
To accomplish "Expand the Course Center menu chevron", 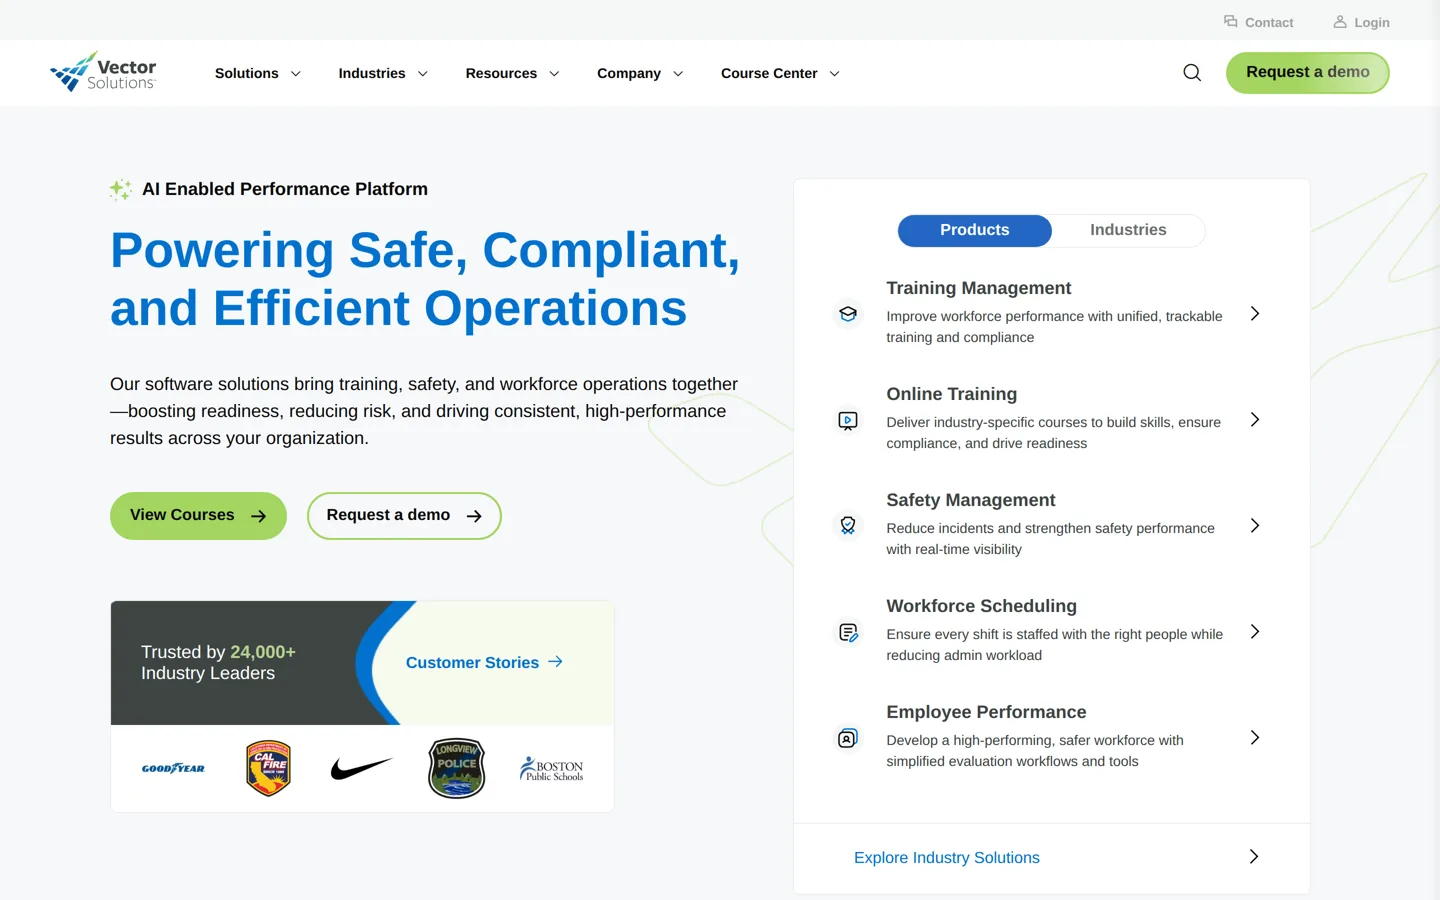I will (835, 74).
